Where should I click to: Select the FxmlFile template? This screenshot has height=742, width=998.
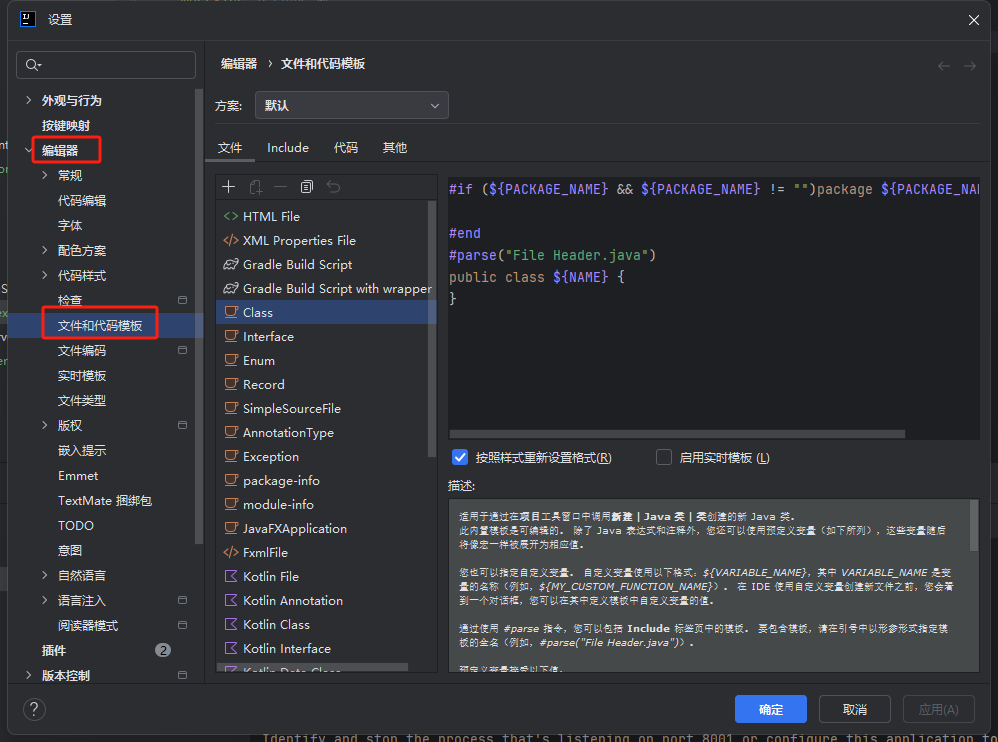tap(326, 553)
